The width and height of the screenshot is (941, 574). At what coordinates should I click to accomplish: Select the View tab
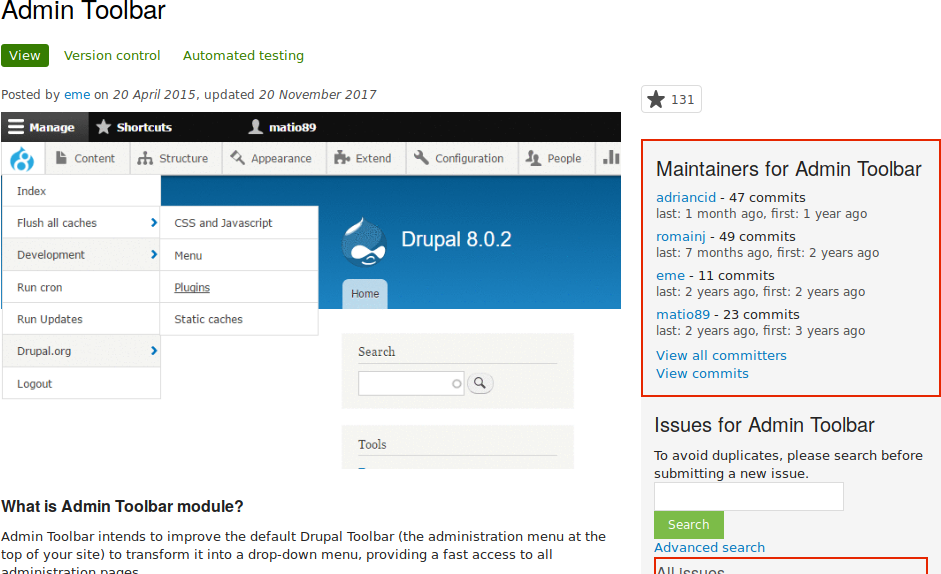pos(25,55)
